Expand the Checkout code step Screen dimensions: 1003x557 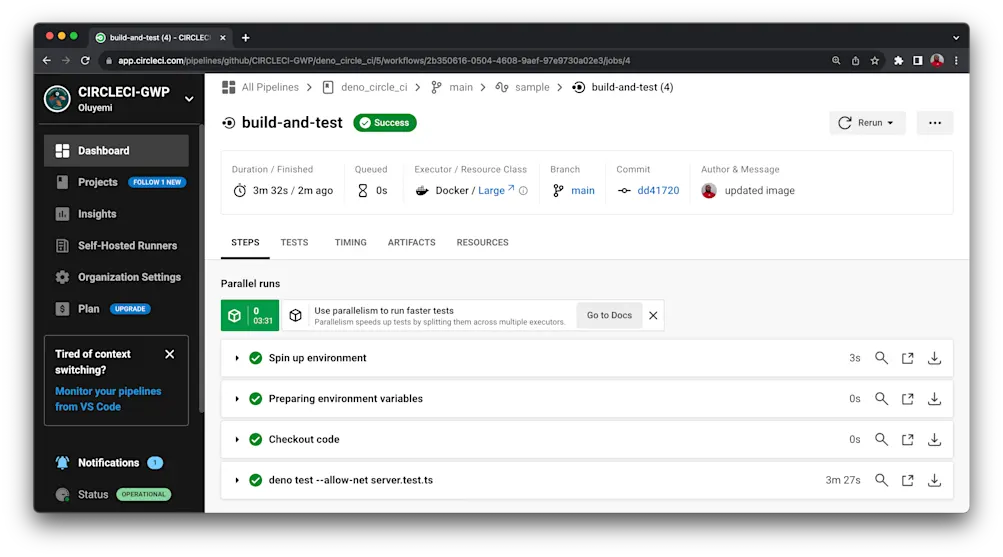pos(237,439)
